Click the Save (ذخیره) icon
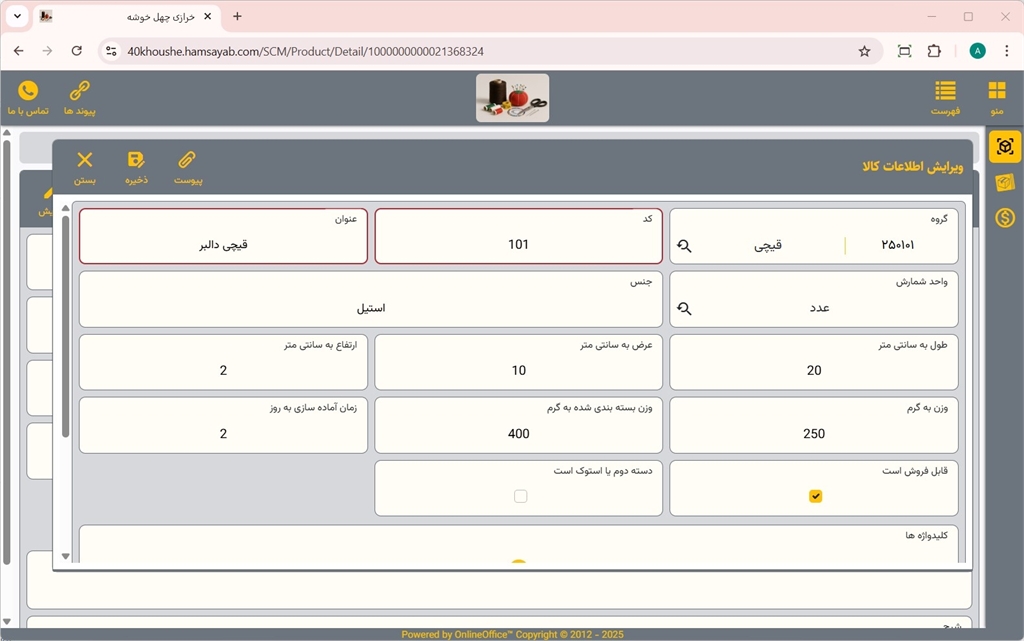1024x641 pixels. coord(136,161)
